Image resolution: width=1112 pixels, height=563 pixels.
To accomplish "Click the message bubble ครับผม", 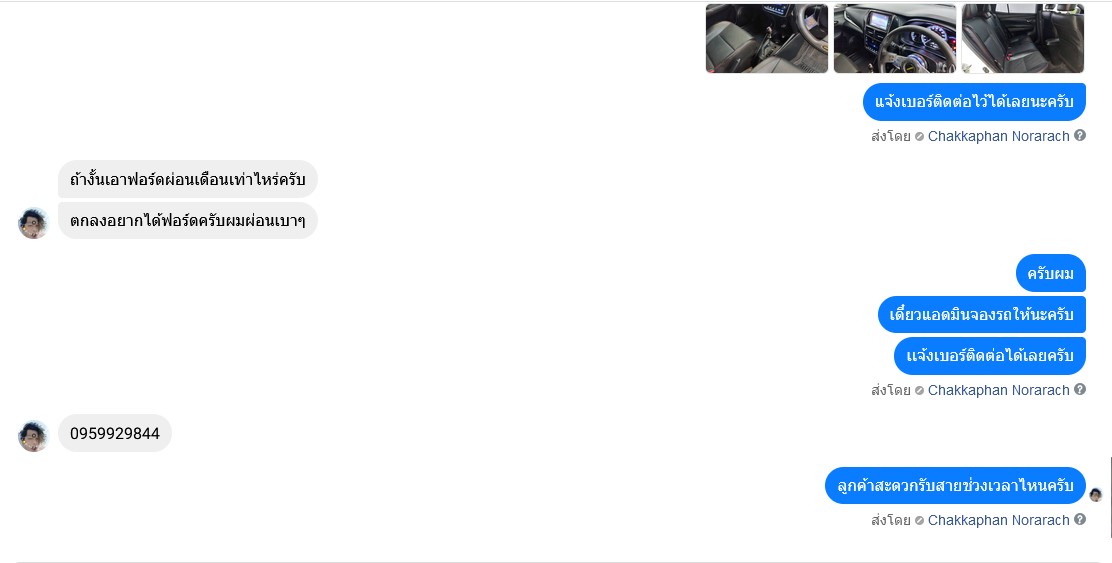I will click(x=1051, y=273).
